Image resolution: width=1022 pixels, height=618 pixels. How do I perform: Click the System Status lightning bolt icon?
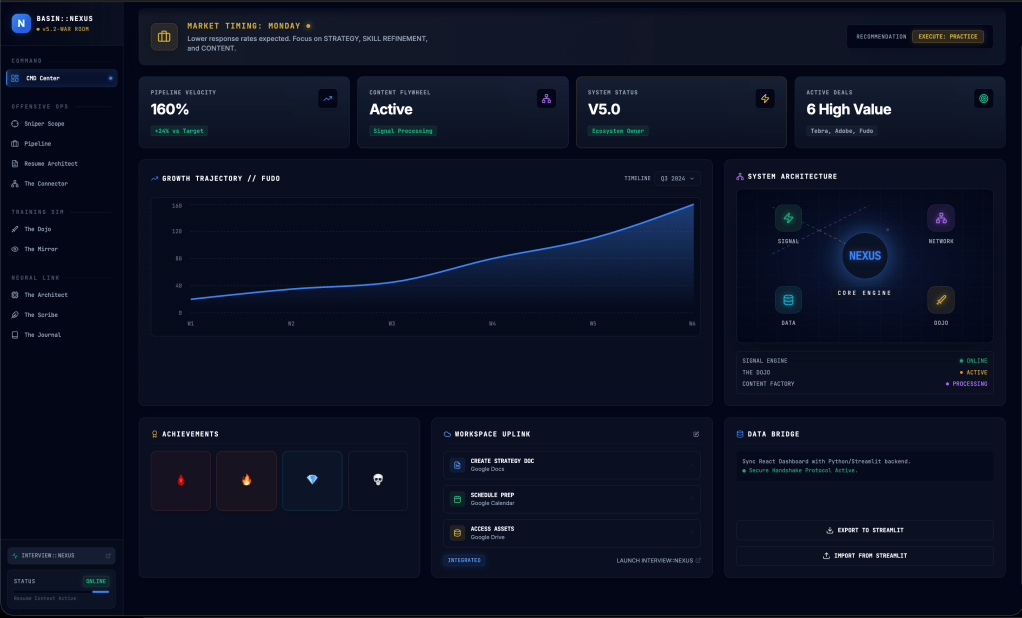click(765, 98)
